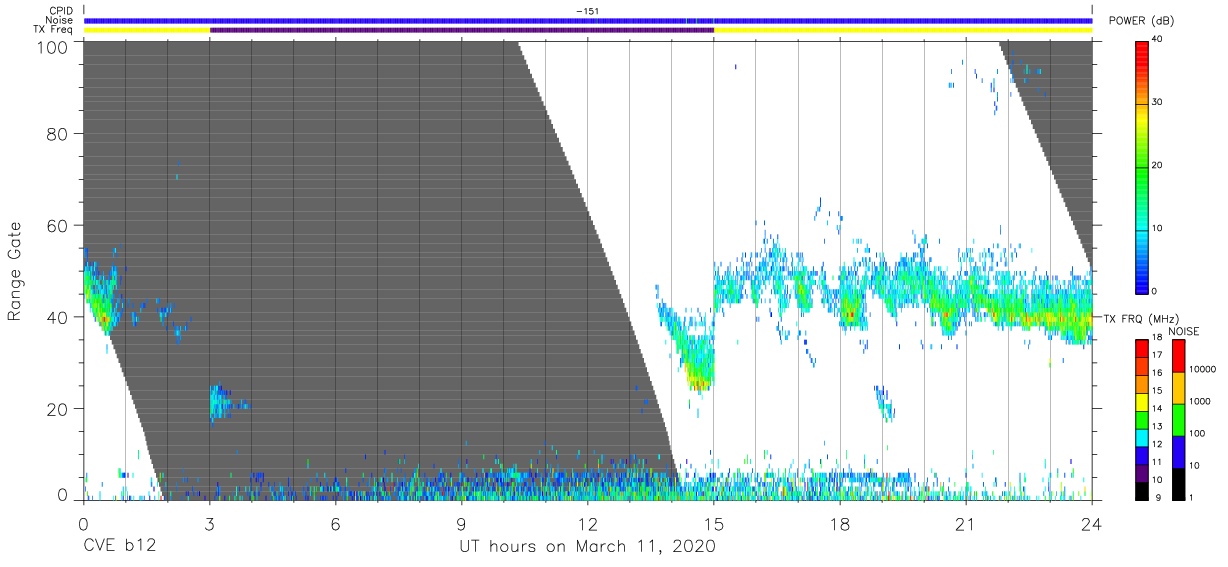Click the 12 tick on the TX frequency scale
This screenshot has height=567, width=1228.
pos(1157,444)
